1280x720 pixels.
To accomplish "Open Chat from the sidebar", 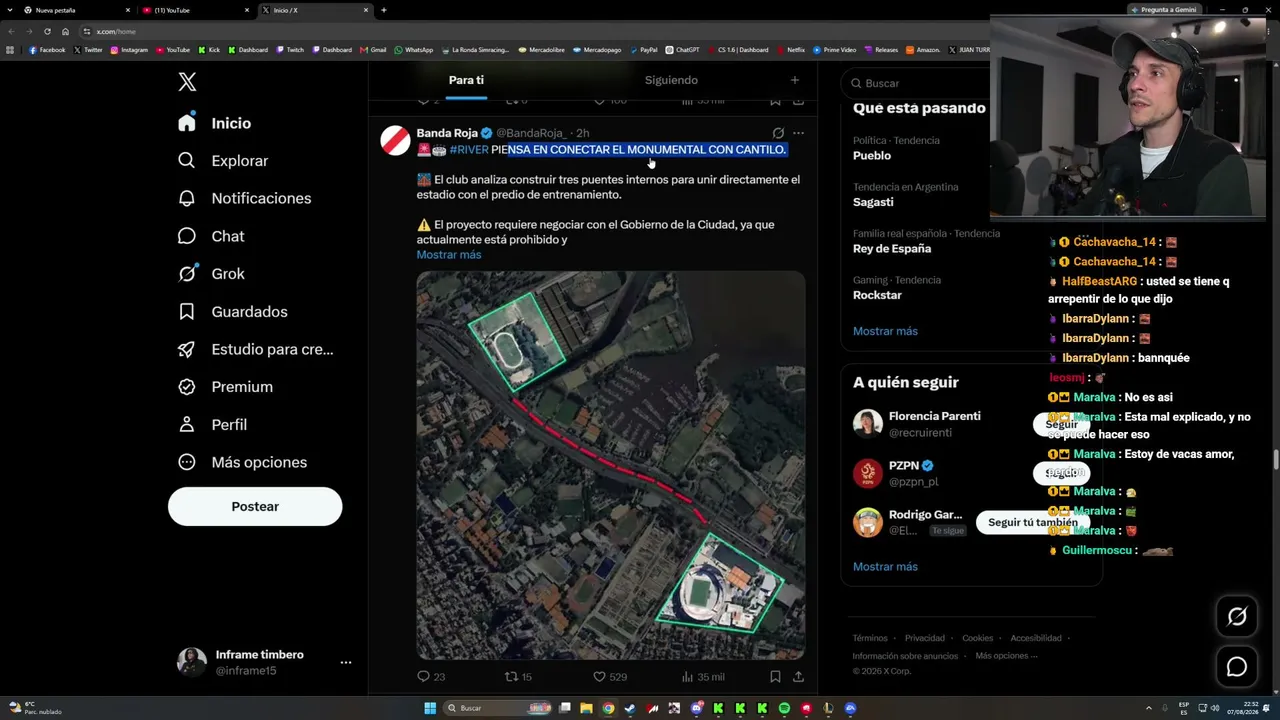I will click(x=210, y=236).
